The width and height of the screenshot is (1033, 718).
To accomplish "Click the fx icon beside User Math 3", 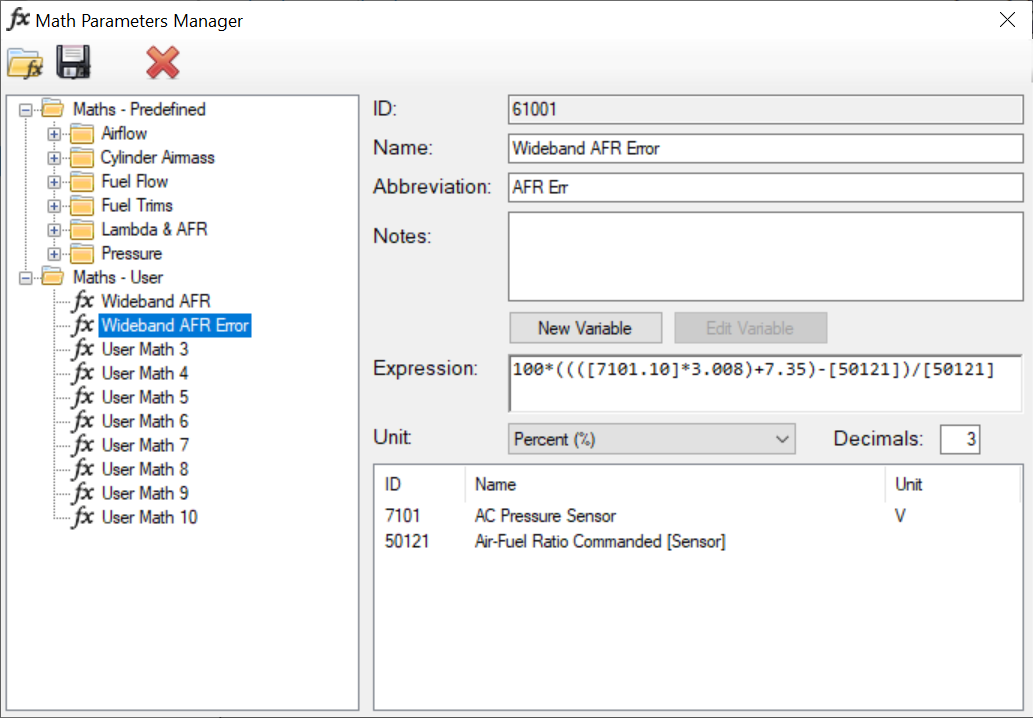I will pyautogui.click(x=84, y=349).
